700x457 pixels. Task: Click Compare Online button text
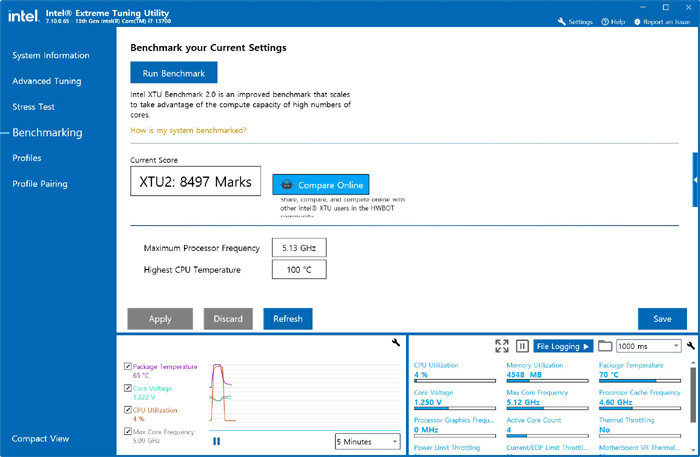pyautogui.click(x=330, y=185)
